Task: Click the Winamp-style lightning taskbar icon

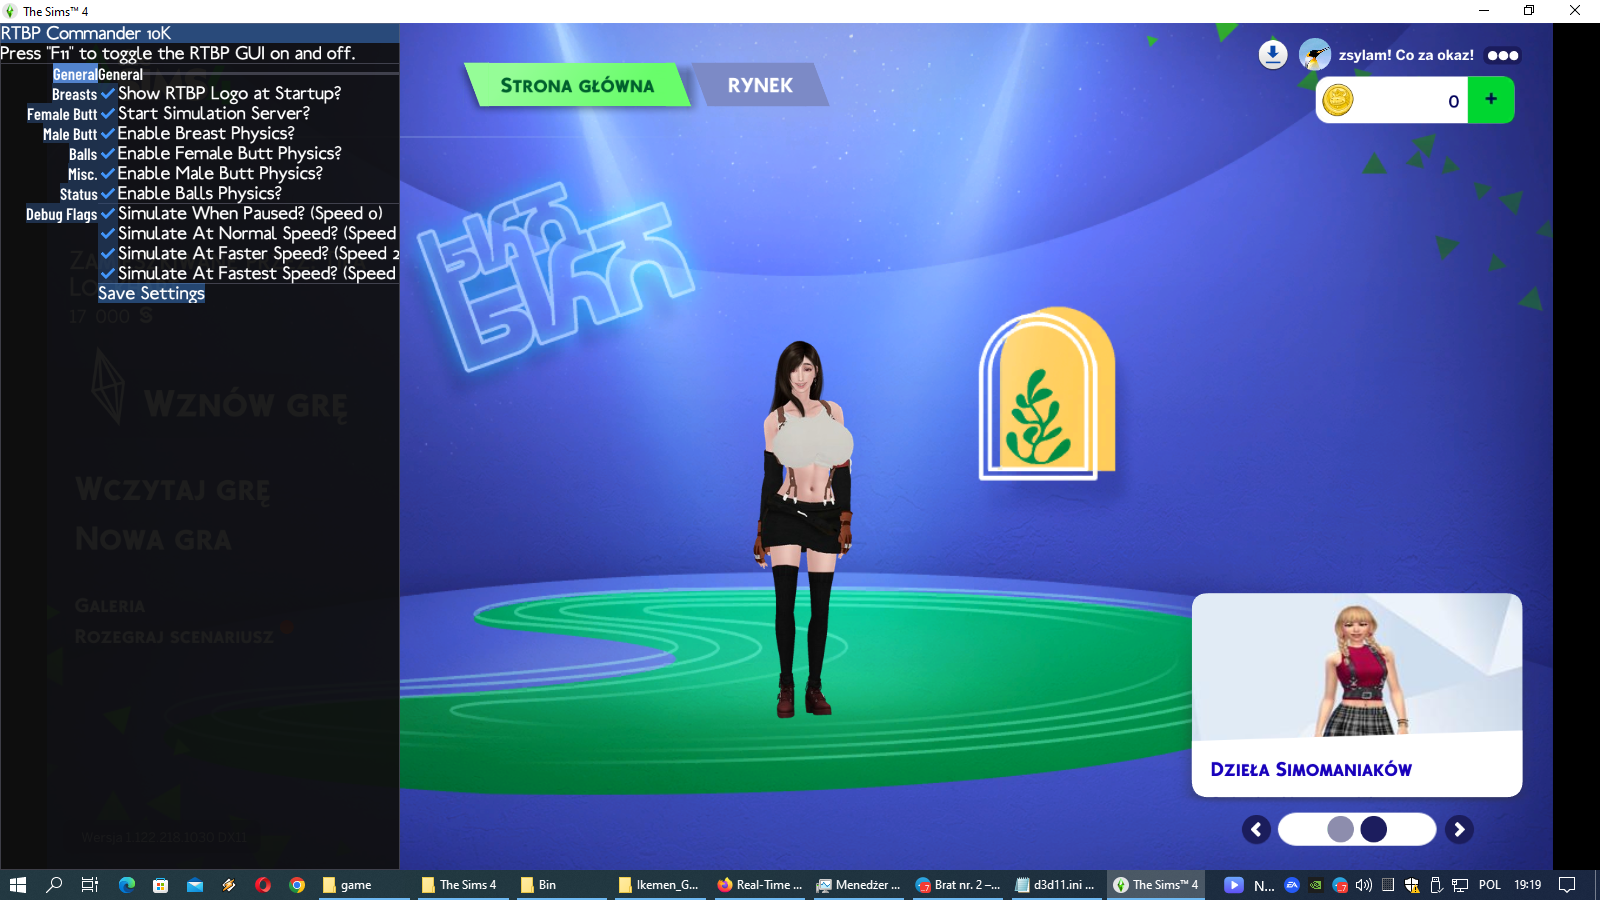Action: [229, 885]
